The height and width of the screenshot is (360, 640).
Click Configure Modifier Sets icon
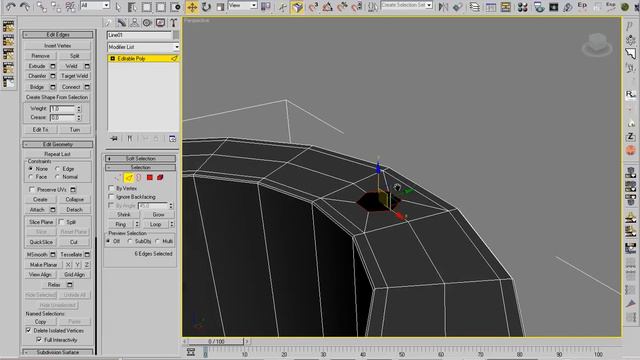172,139
